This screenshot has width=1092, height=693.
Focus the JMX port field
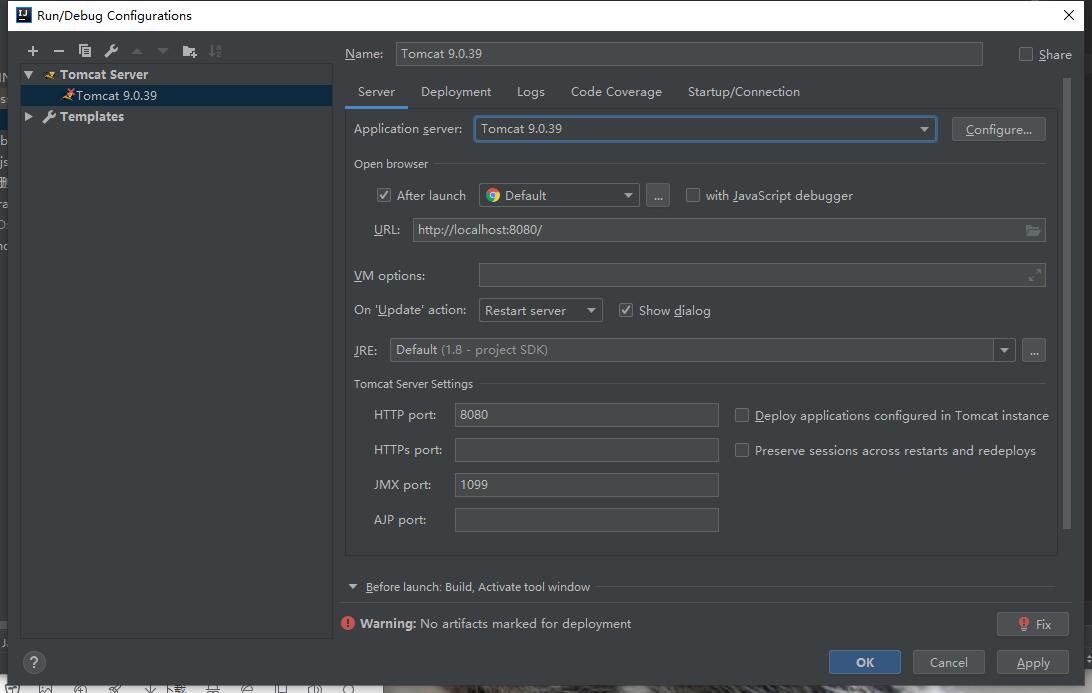point(586,485)
